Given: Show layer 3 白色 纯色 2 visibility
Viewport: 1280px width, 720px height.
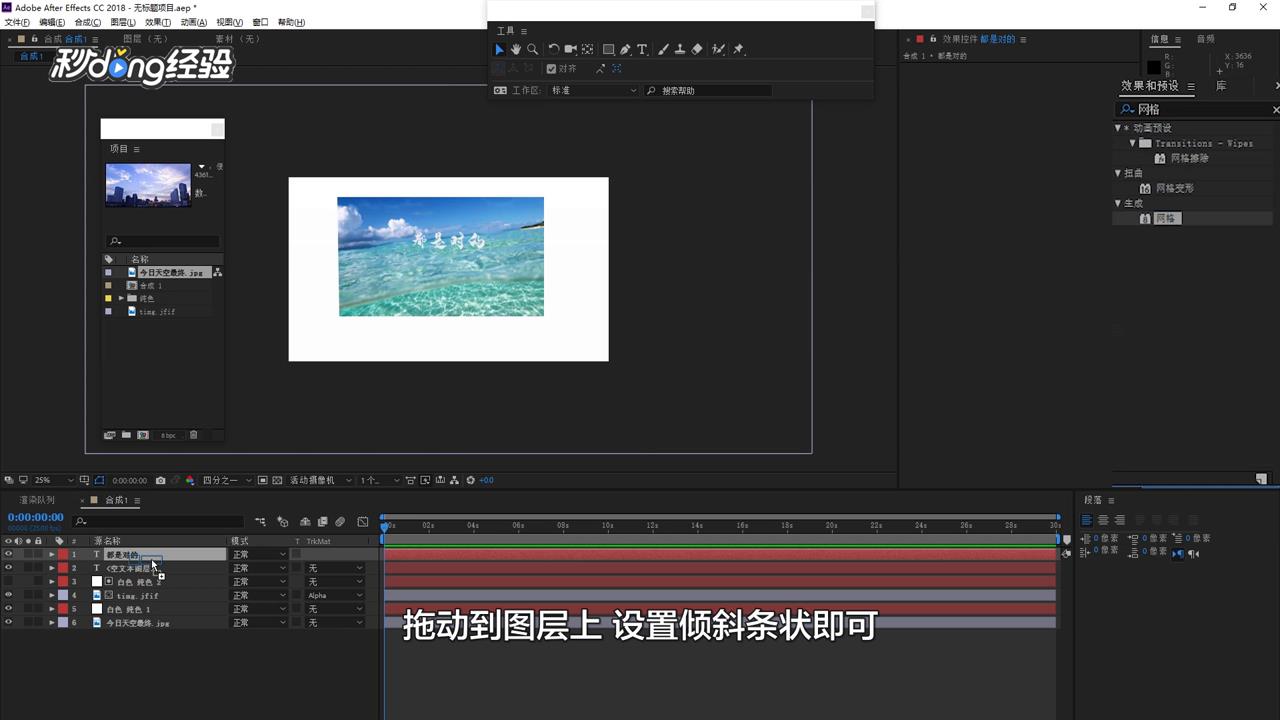Looking at the screenshot, I should point(9,581).
